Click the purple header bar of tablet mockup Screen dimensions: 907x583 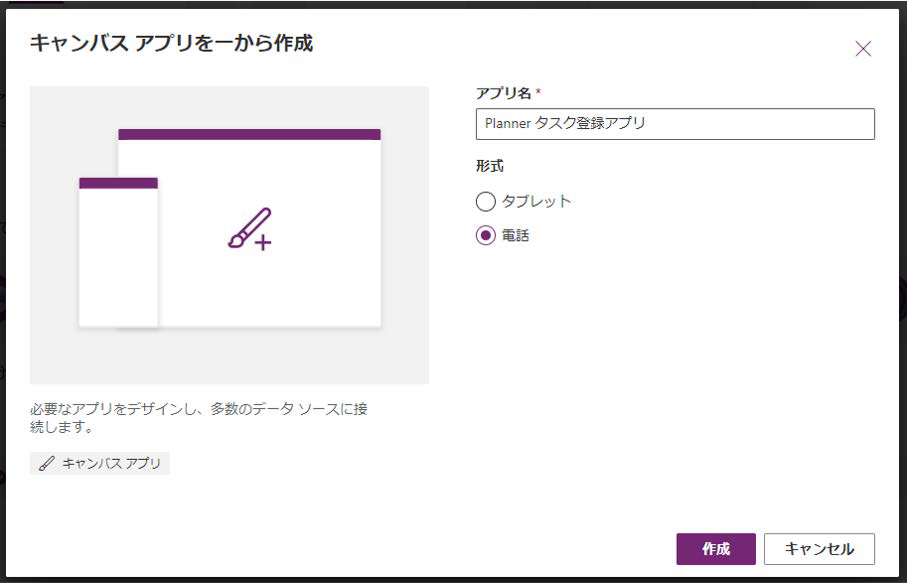coord(249,134)
